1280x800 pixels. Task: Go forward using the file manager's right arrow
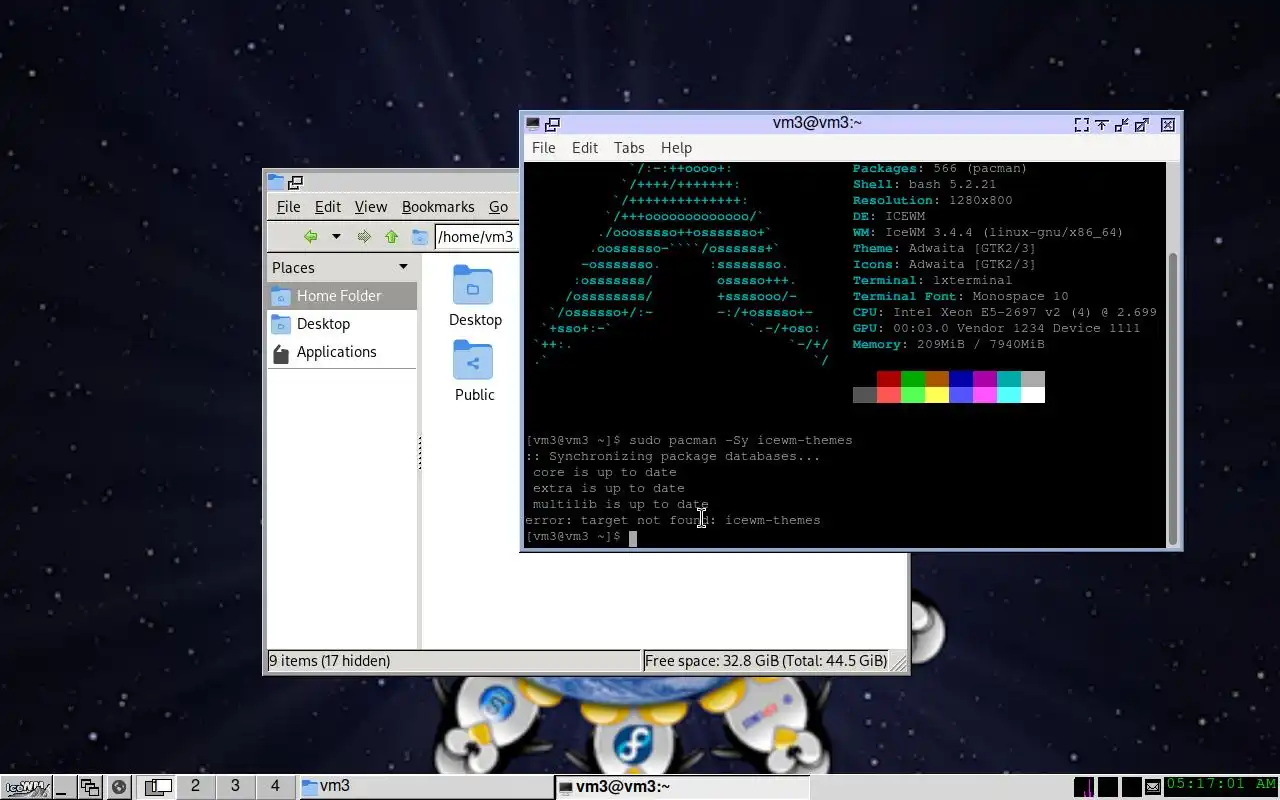tap(364, 237)
